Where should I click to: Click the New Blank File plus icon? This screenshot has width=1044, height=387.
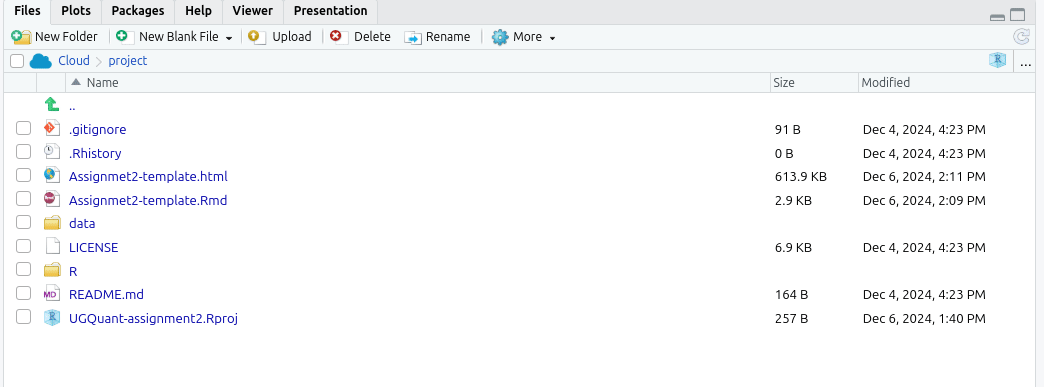[125, 37]
